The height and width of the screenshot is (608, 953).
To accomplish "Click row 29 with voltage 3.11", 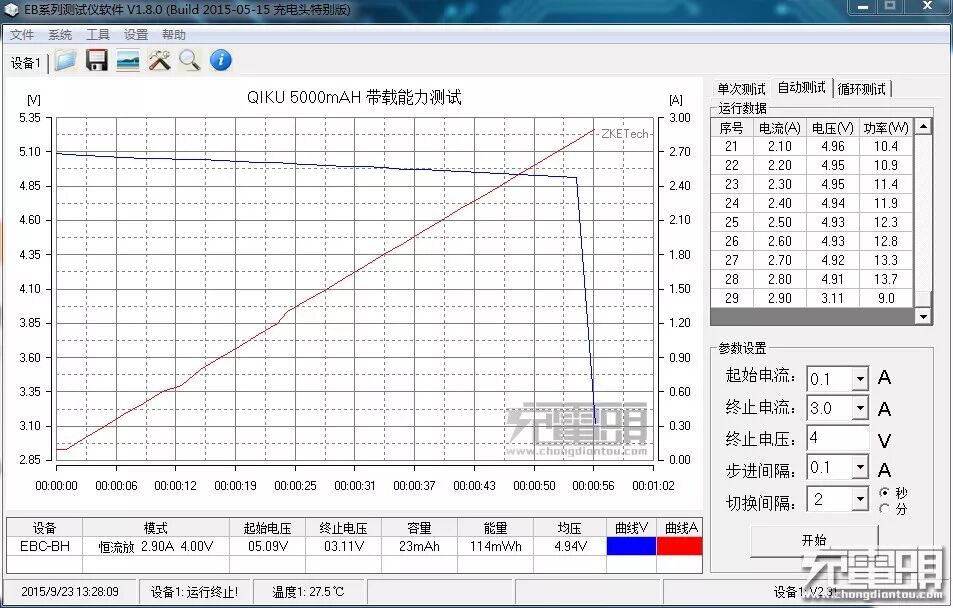I will point(813,298).
